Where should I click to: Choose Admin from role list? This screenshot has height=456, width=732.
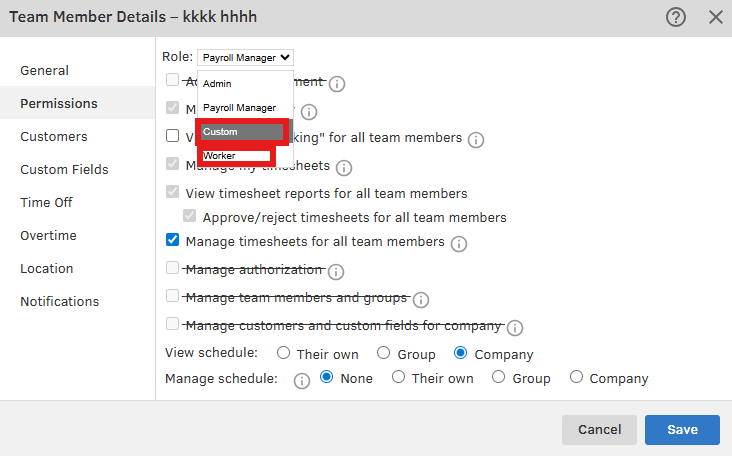pos(218,84)
